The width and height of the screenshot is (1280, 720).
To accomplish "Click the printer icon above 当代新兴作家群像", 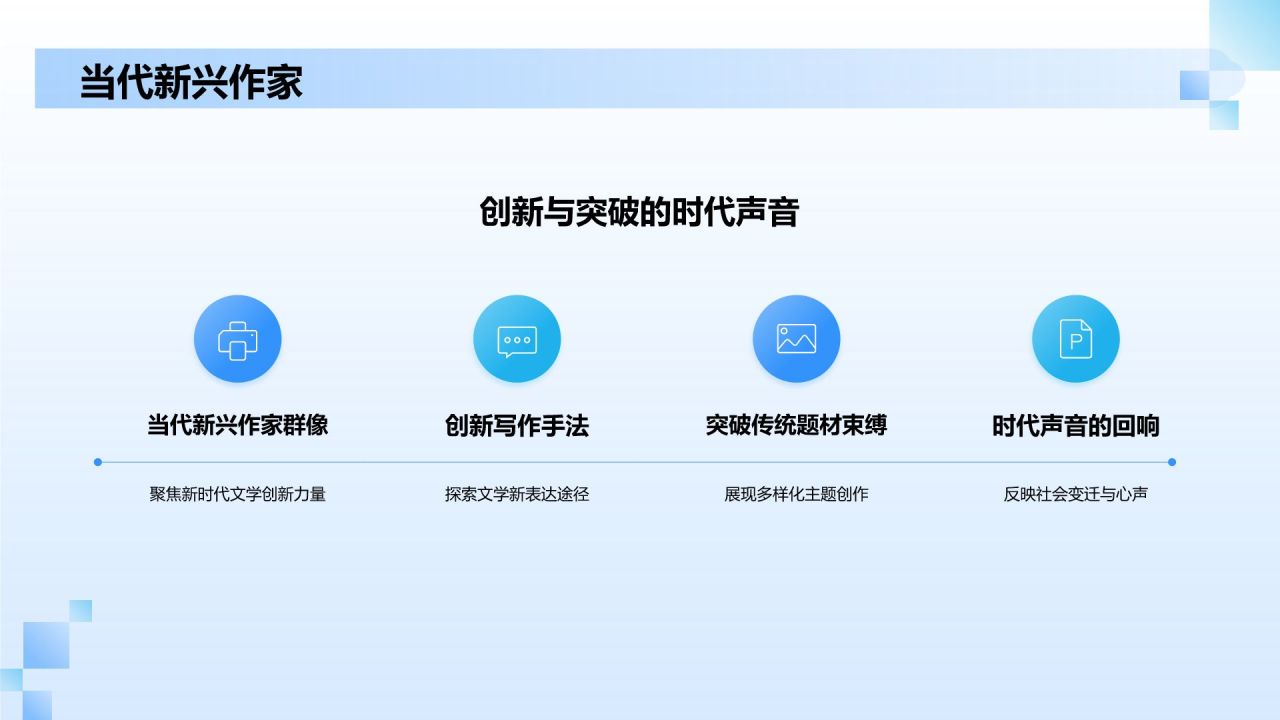I will coord(238,339).
